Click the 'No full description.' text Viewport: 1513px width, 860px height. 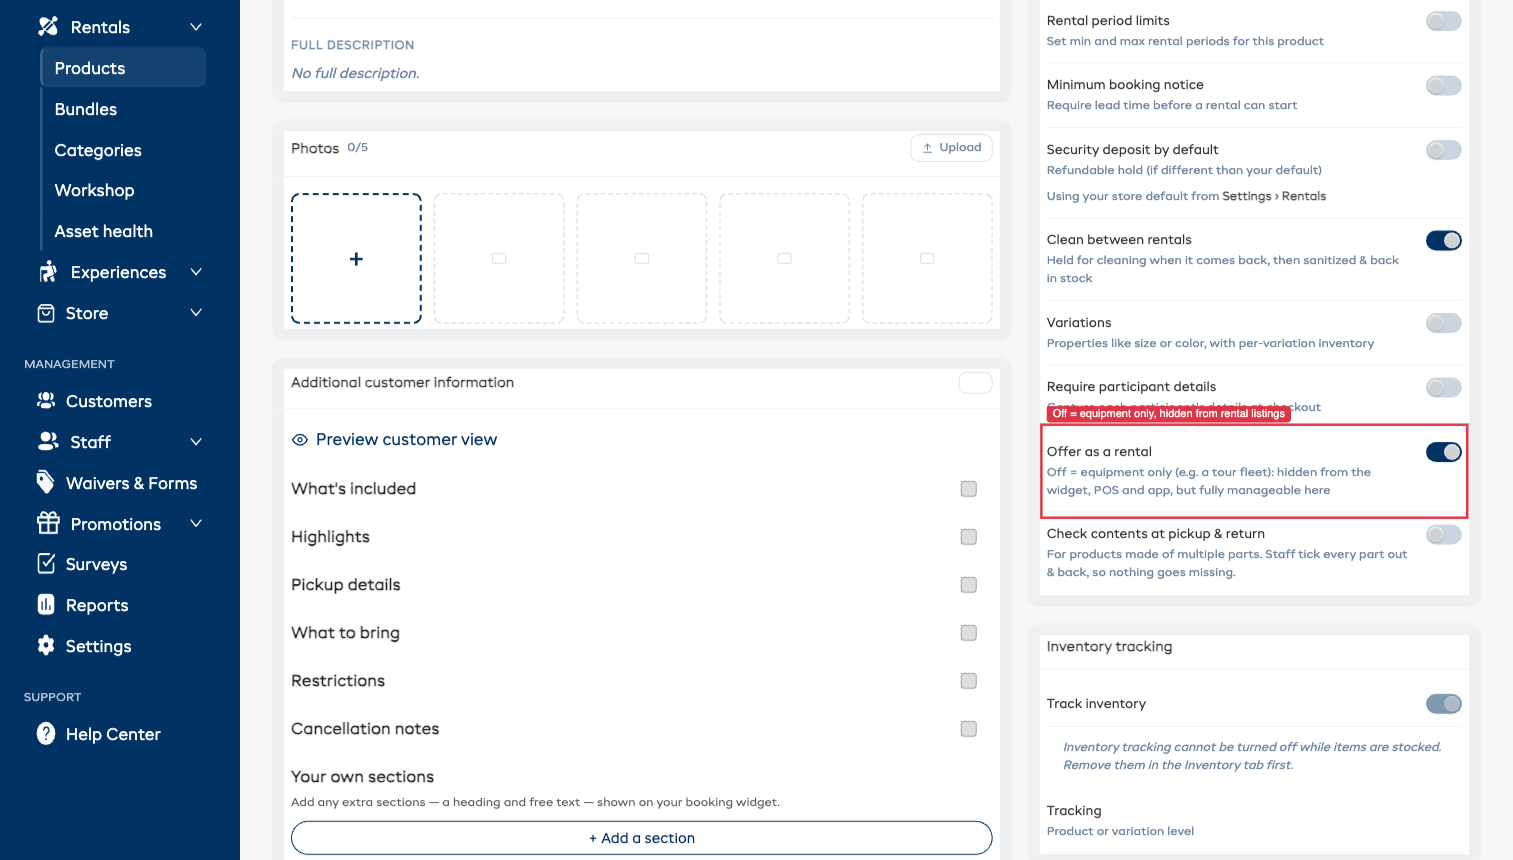point(355,74)
